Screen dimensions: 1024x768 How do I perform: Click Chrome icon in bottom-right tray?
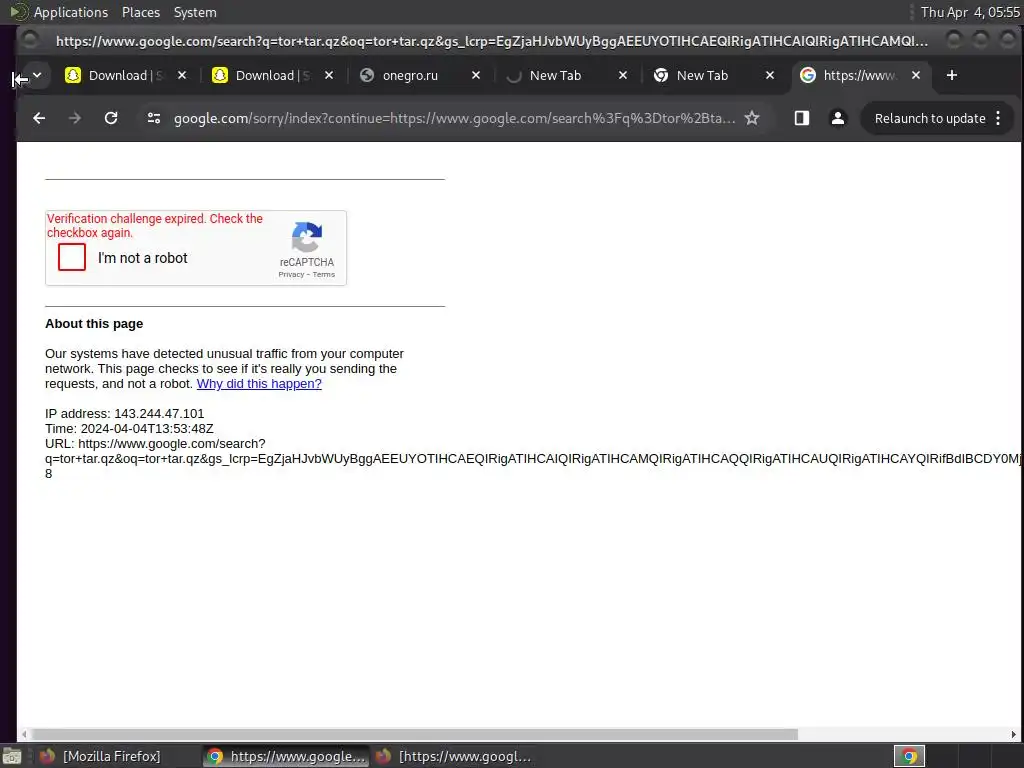[x=909, y=756]
